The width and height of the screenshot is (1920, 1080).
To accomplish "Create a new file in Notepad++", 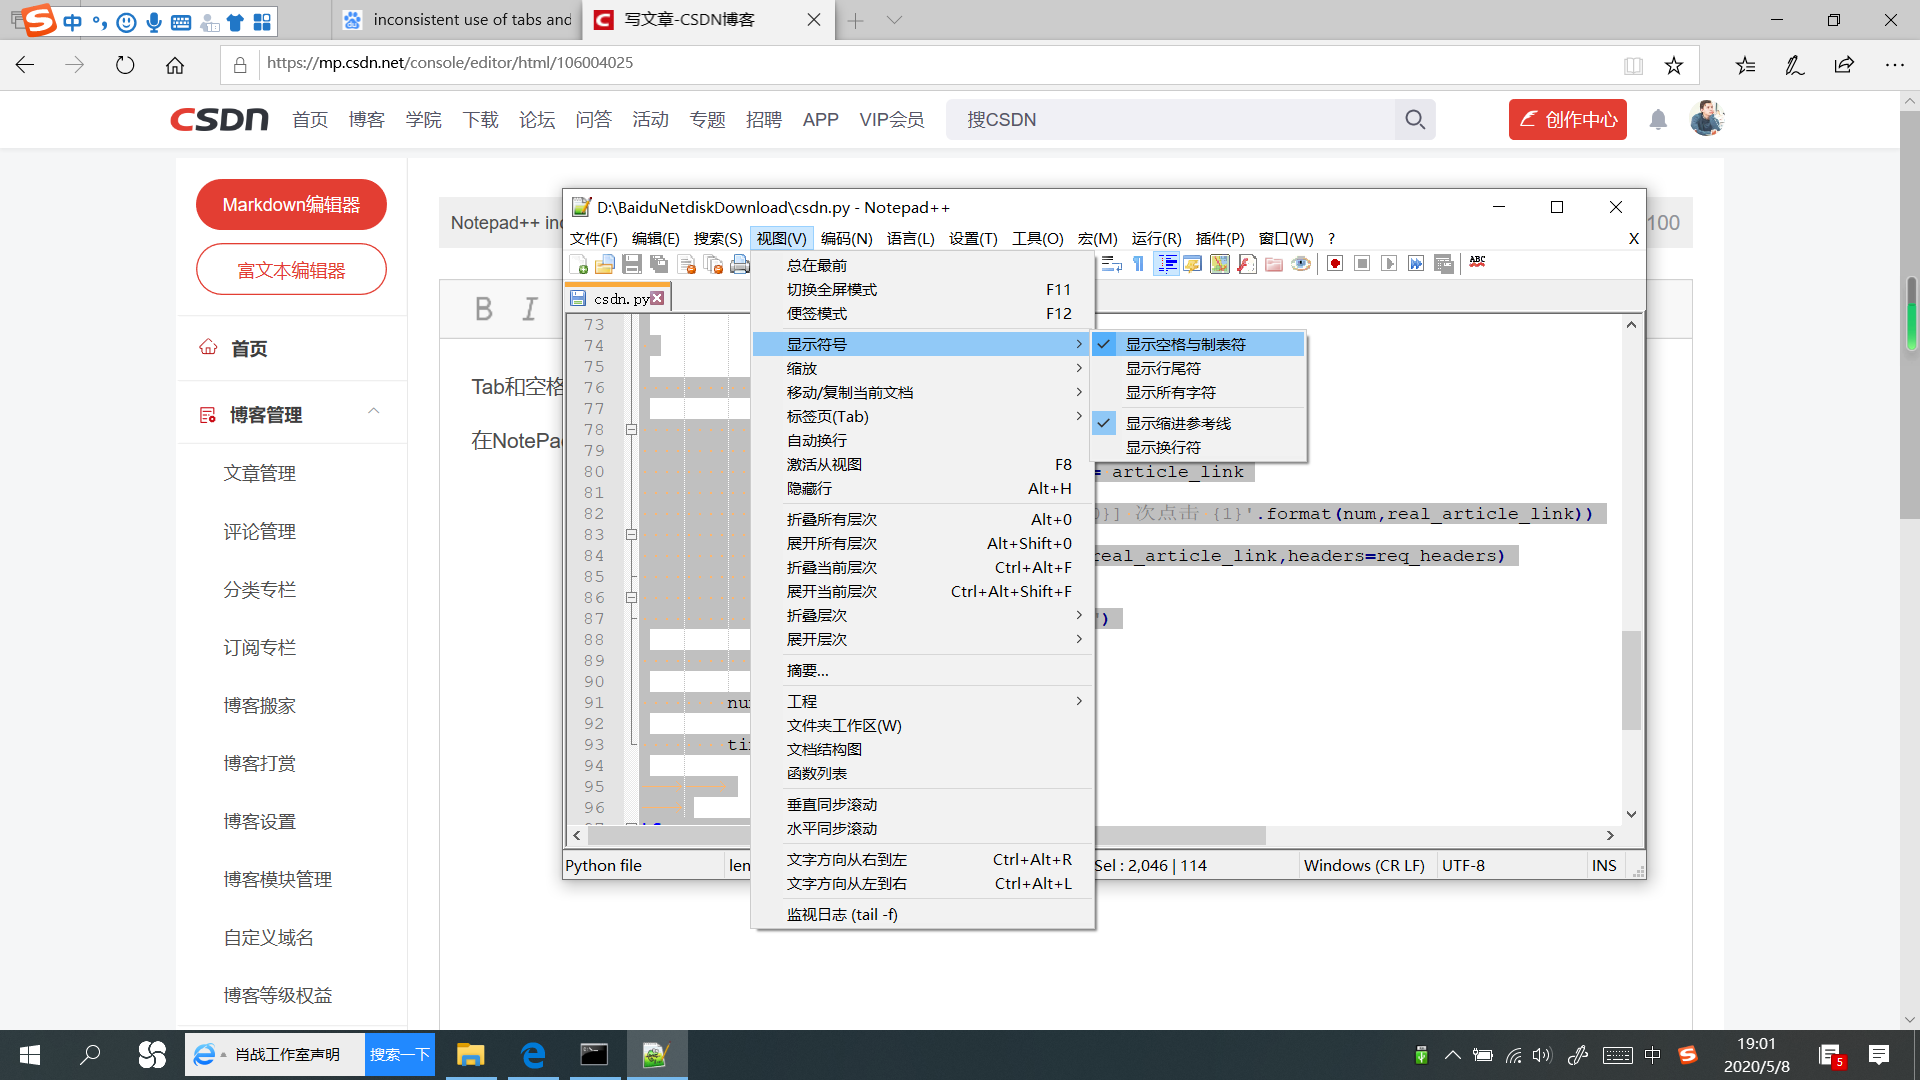I will [579, 264].
